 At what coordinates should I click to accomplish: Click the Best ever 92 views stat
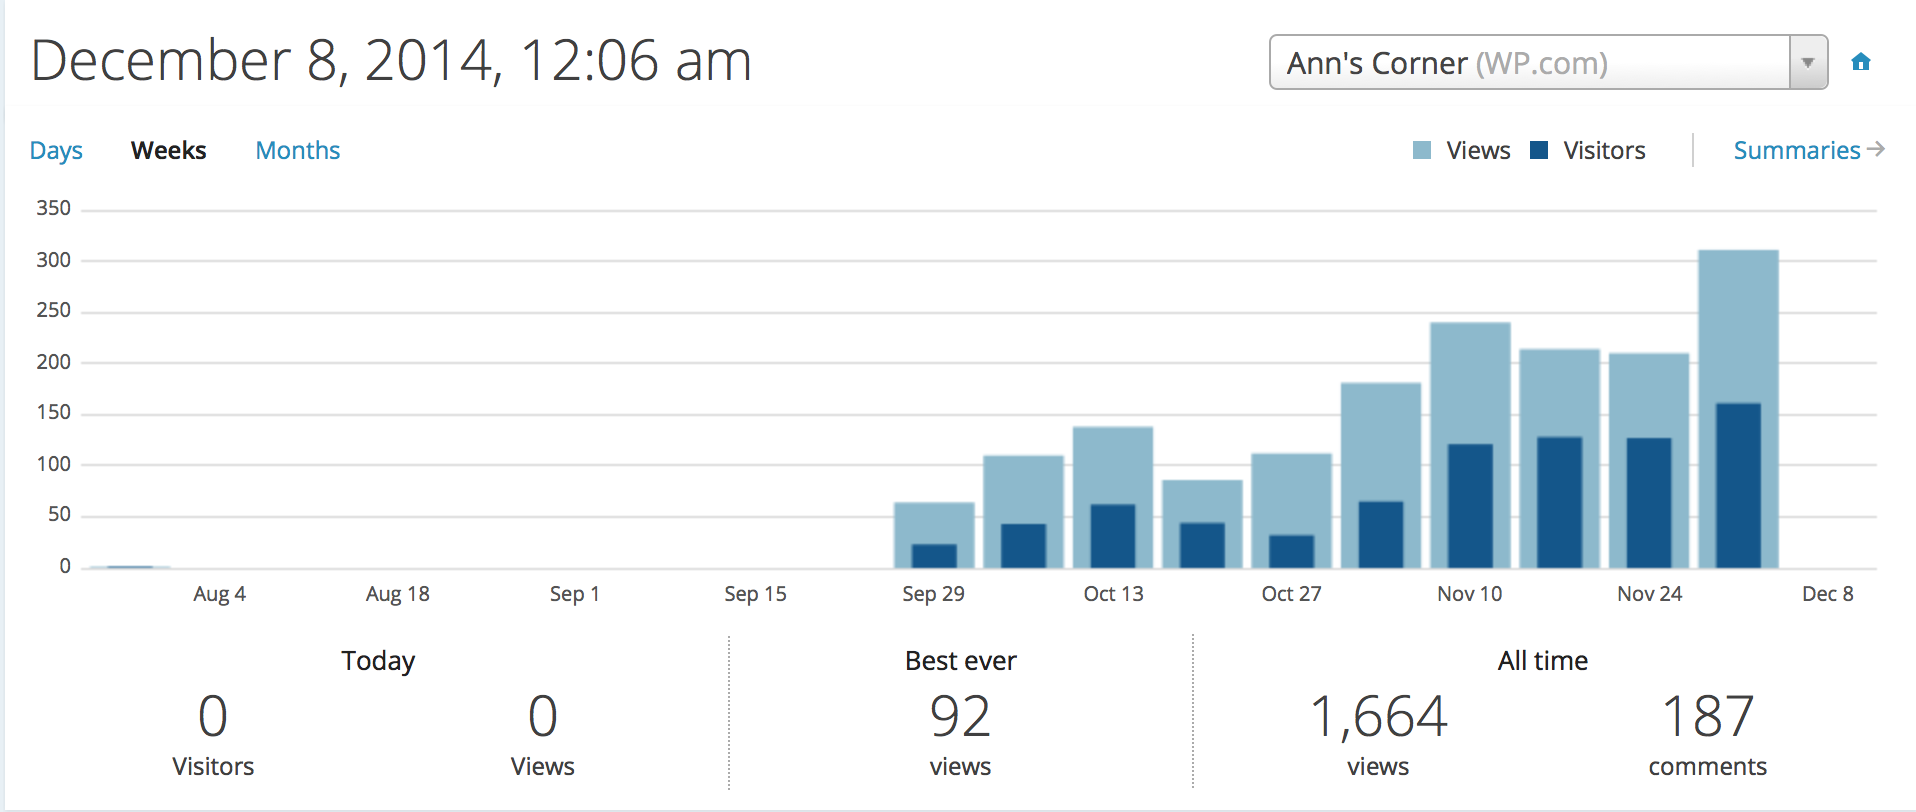coord(960,716)
